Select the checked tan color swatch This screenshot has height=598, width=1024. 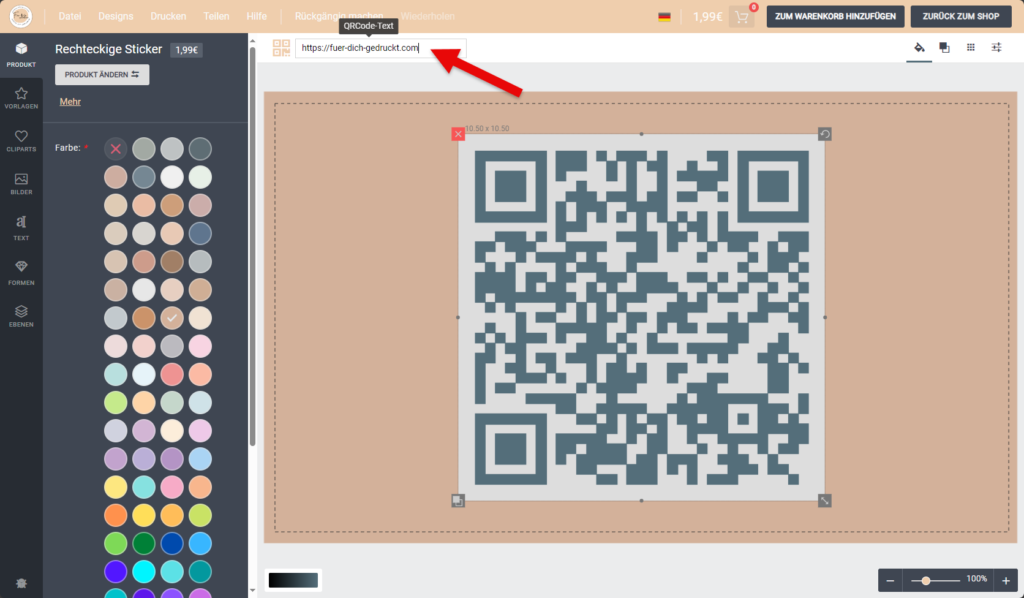pyautogui.click(x=173, y=317)
